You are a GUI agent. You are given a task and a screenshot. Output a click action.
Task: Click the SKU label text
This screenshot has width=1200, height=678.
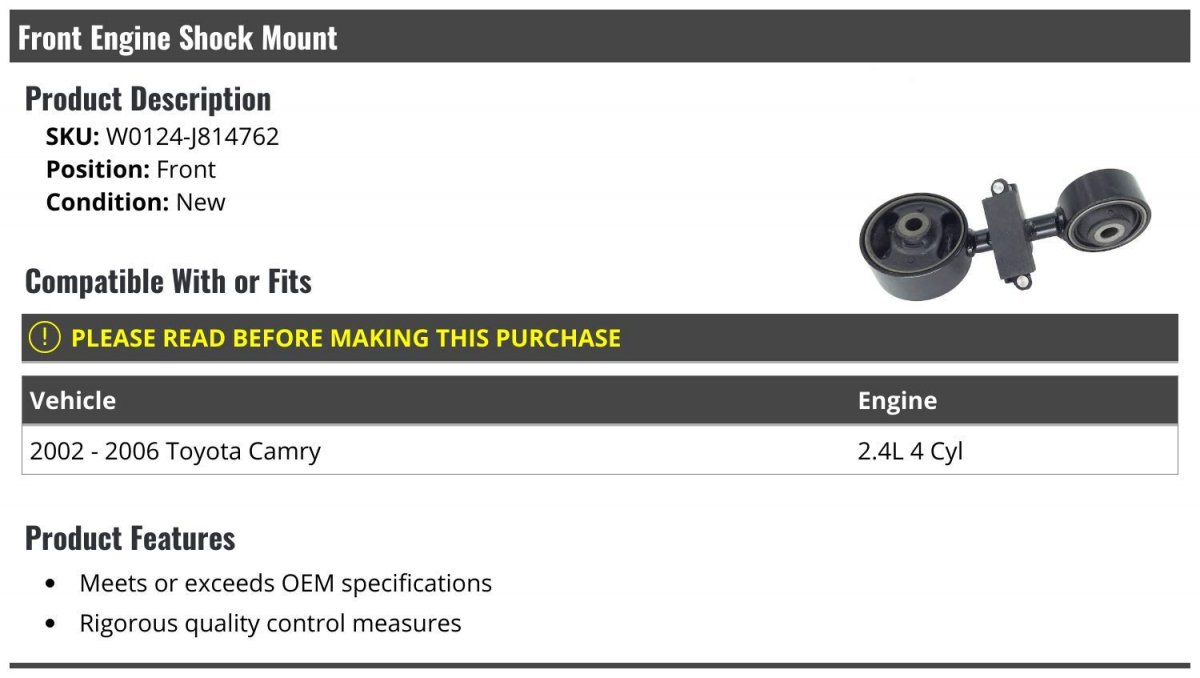[72, 137]
